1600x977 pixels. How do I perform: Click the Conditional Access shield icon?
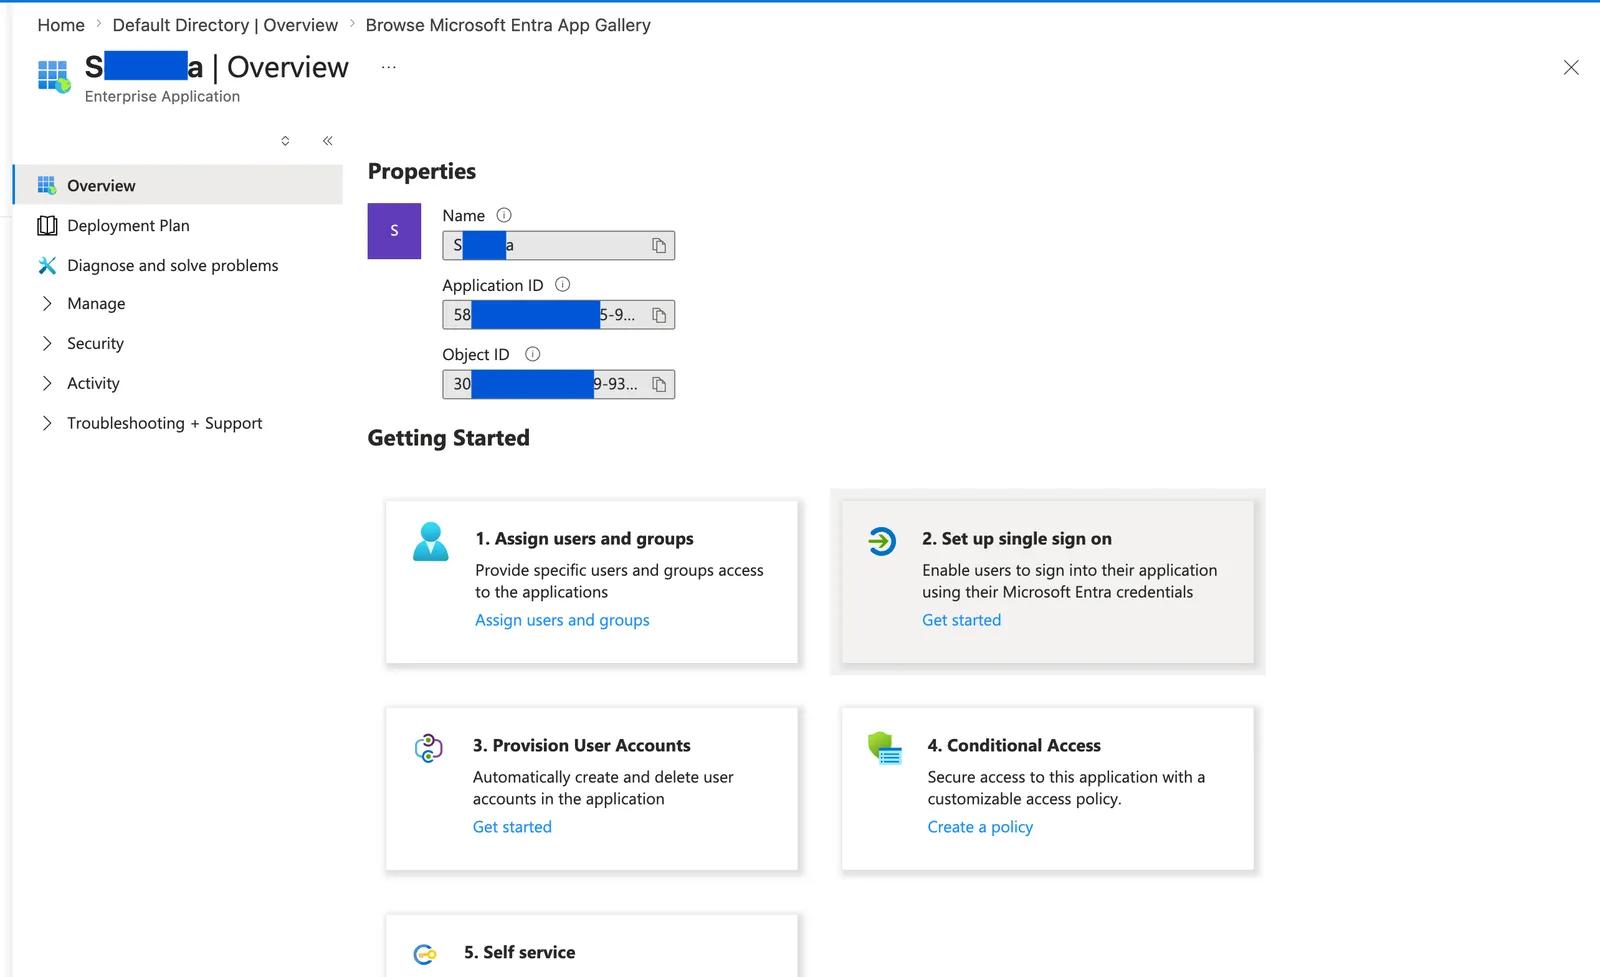pos(885,748)
